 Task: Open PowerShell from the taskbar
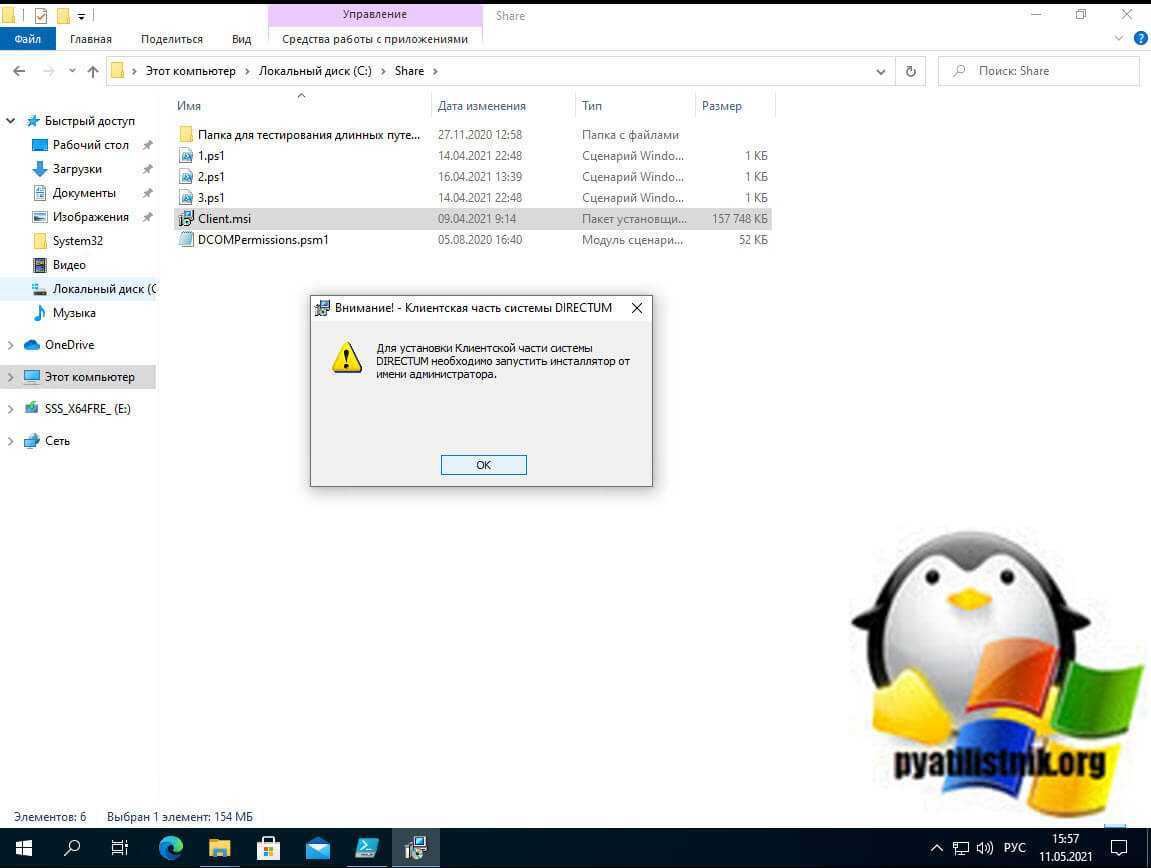point(367,848)
